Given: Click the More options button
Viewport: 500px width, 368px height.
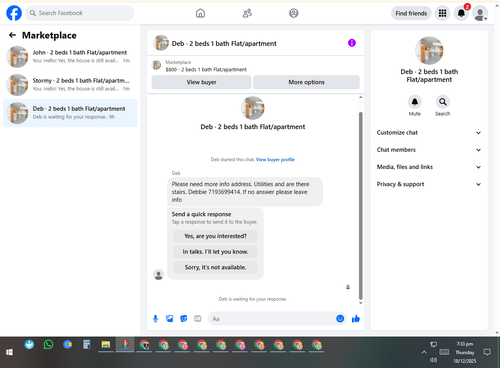Looking at the screenshot, I should (306, 82).
